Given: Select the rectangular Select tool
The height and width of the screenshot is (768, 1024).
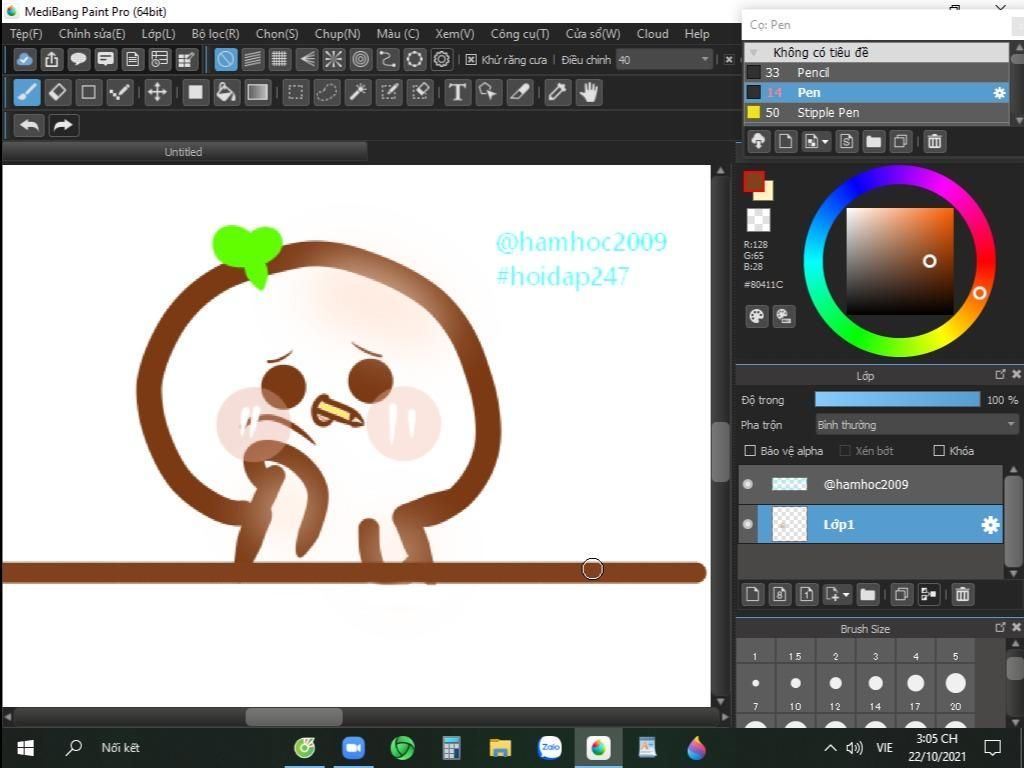Looking at the screenshot, I should pos(295,92).
